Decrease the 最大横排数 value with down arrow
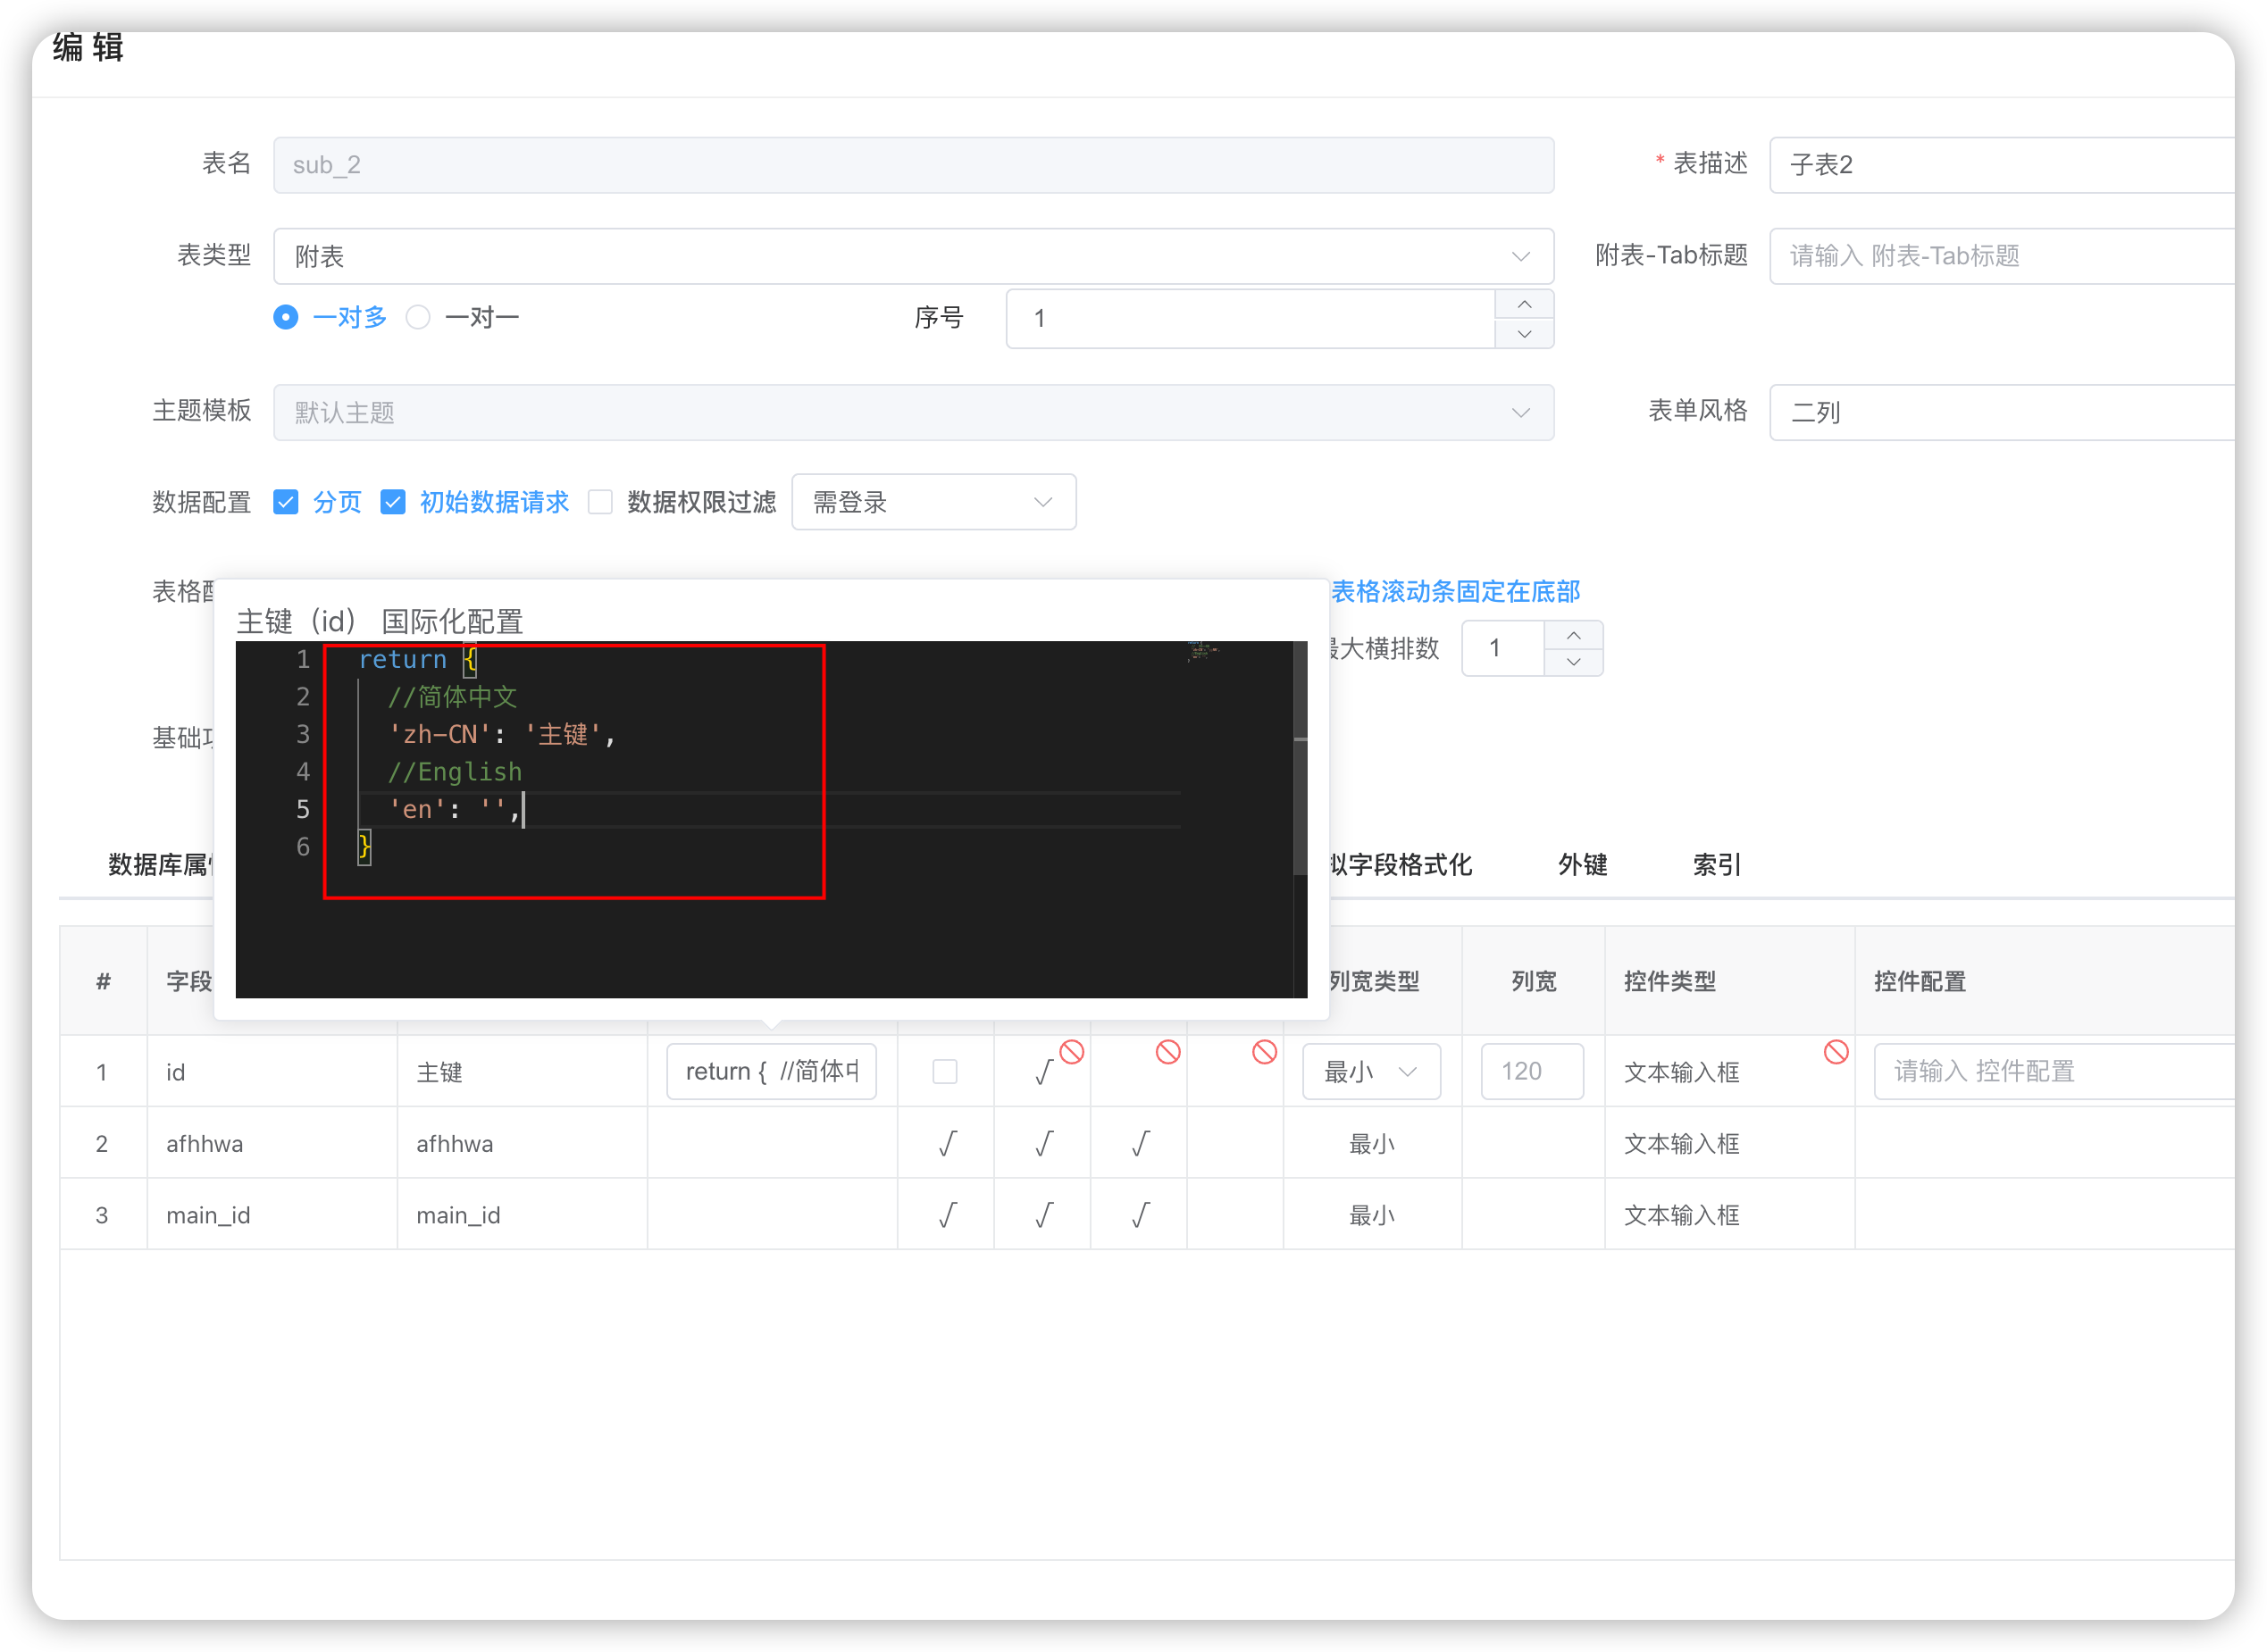This screenshot has height=1652, width=2267. pos(1573,662)
